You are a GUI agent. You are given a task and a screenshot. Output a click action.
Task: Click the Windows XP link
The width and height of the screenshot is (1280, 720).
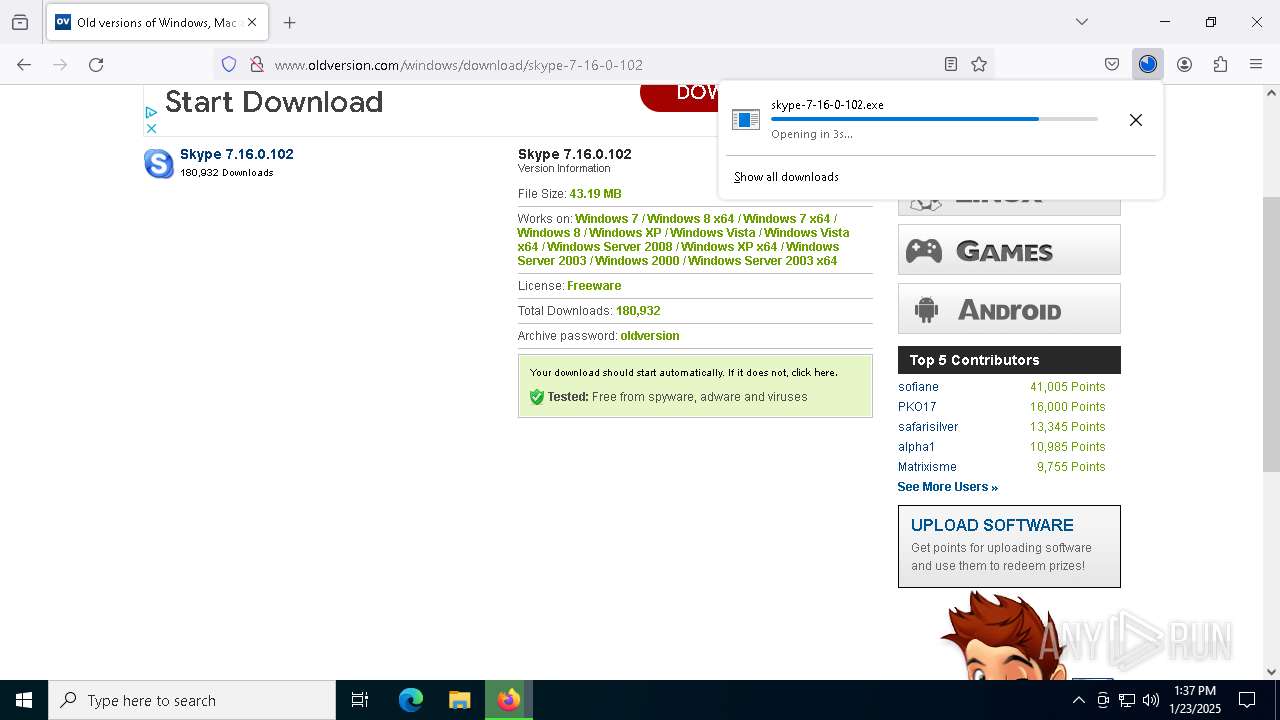pyautogui.click(x=625, y=233)
